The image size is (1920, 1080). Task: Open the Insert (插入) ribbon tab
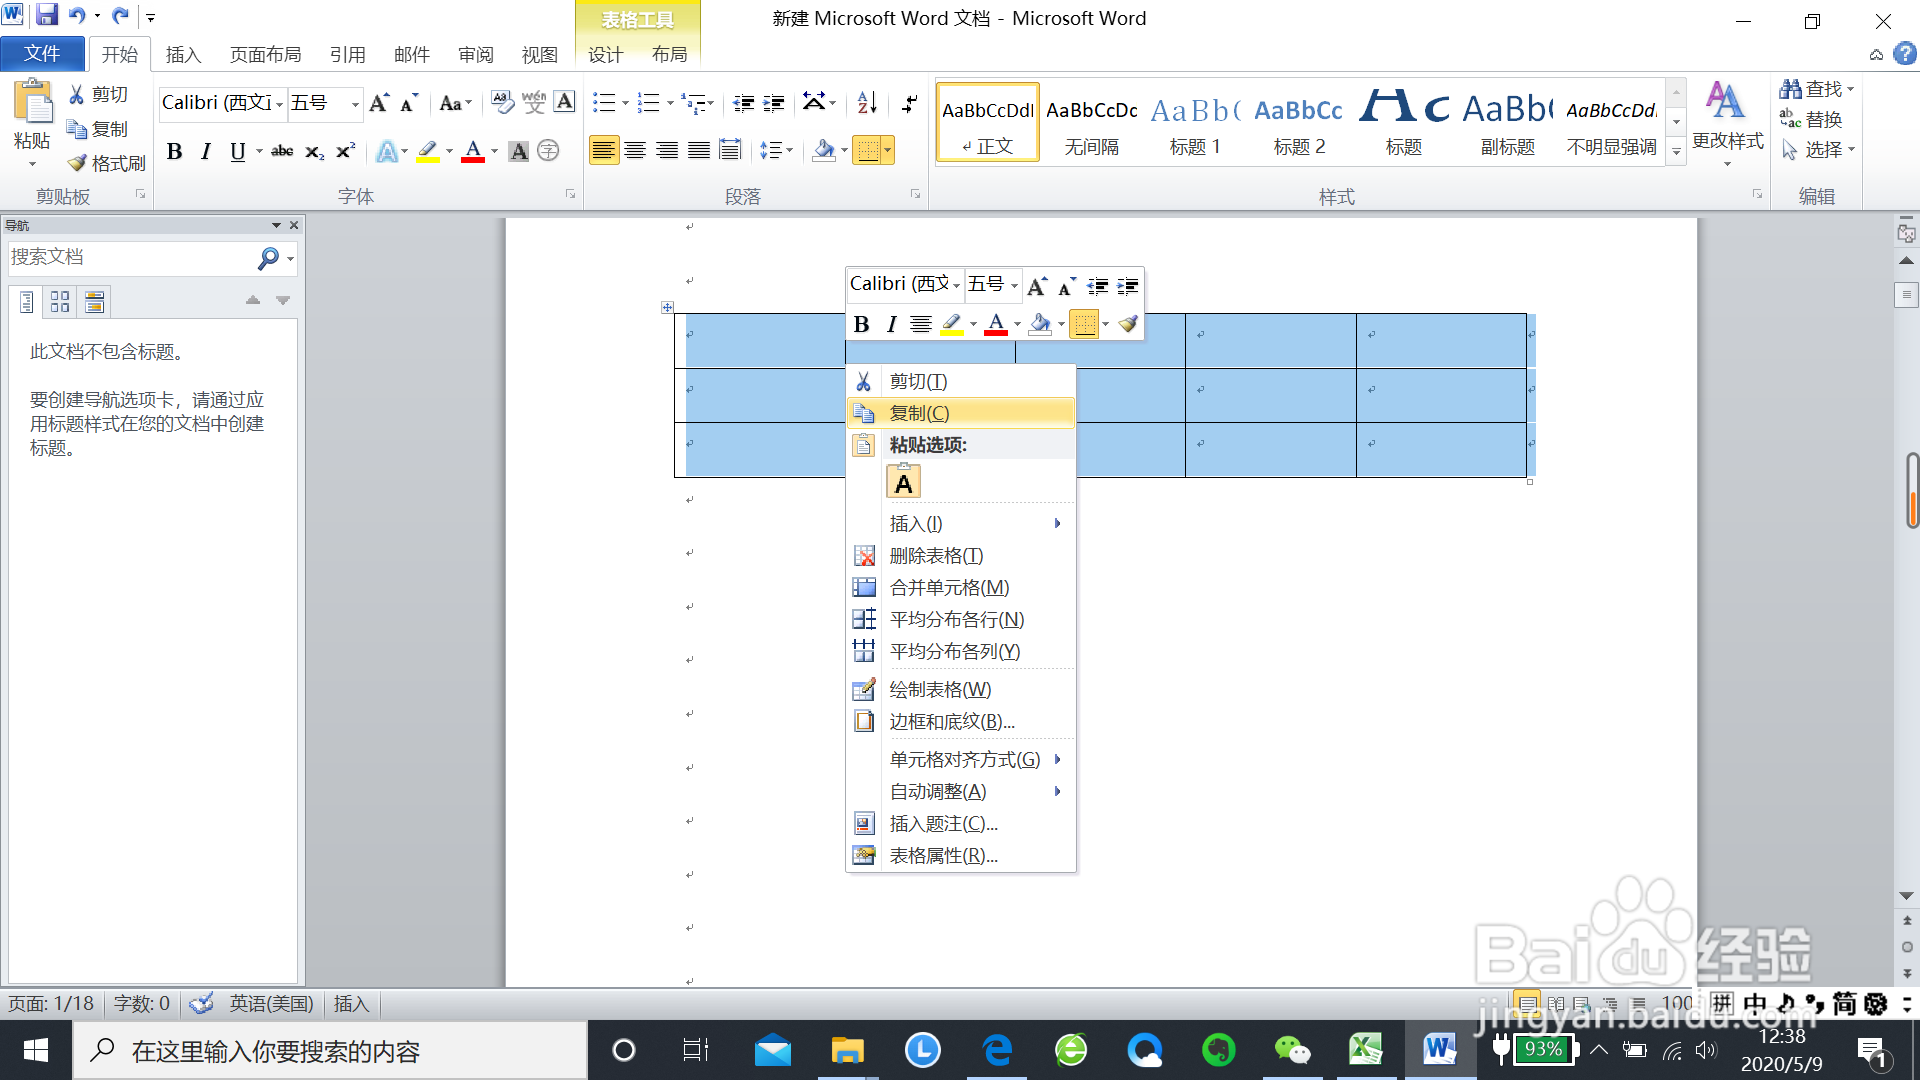pyautogui.click(x=183, y=54)
